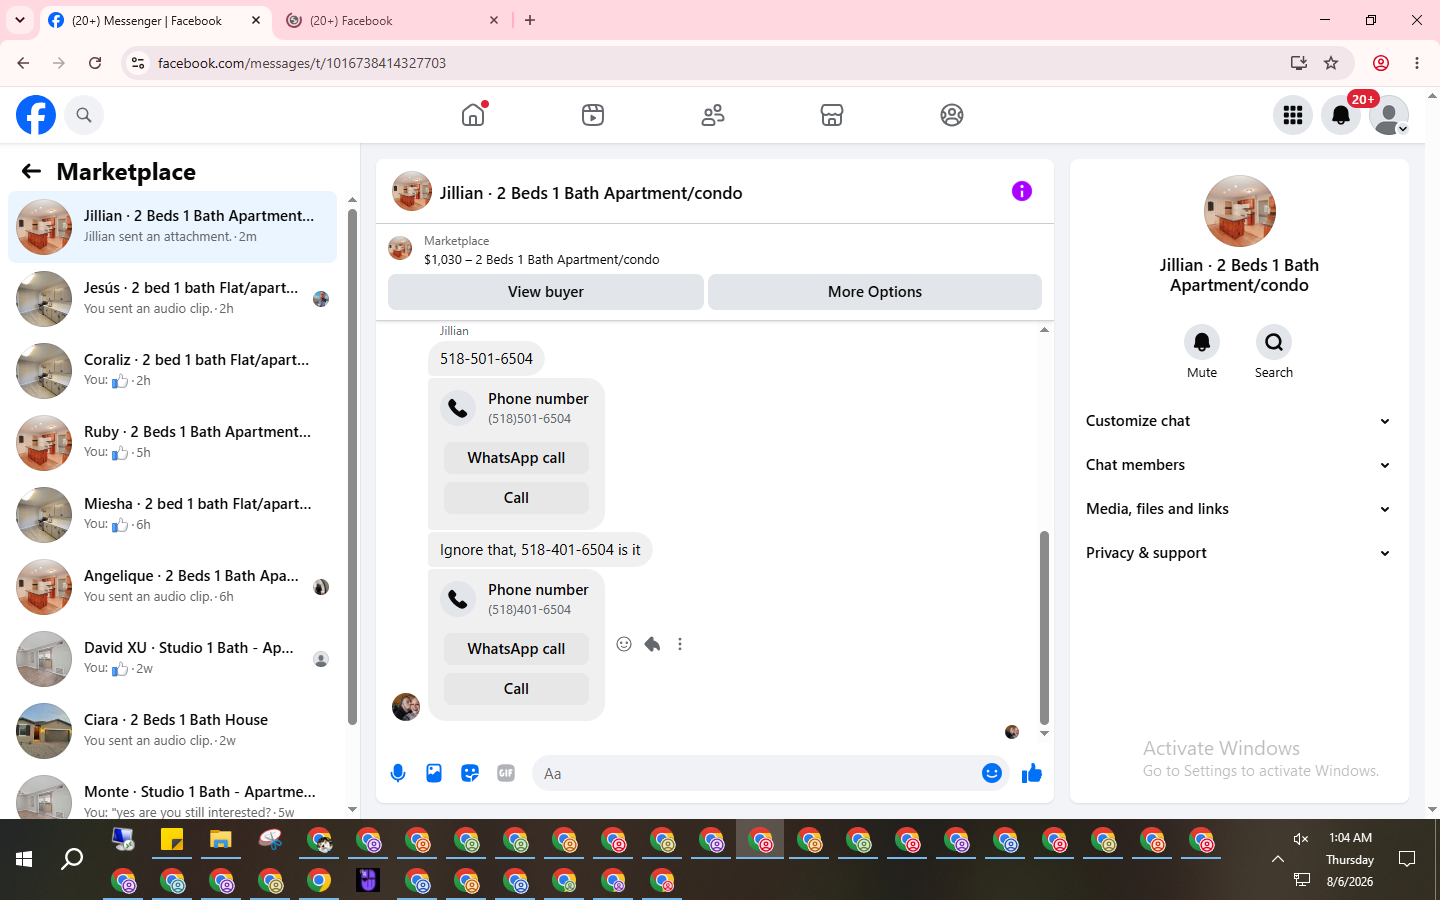Click Call for (518)501-6504
The width and height of the screenshot is (1440, 900).
[x=516, y=498]
